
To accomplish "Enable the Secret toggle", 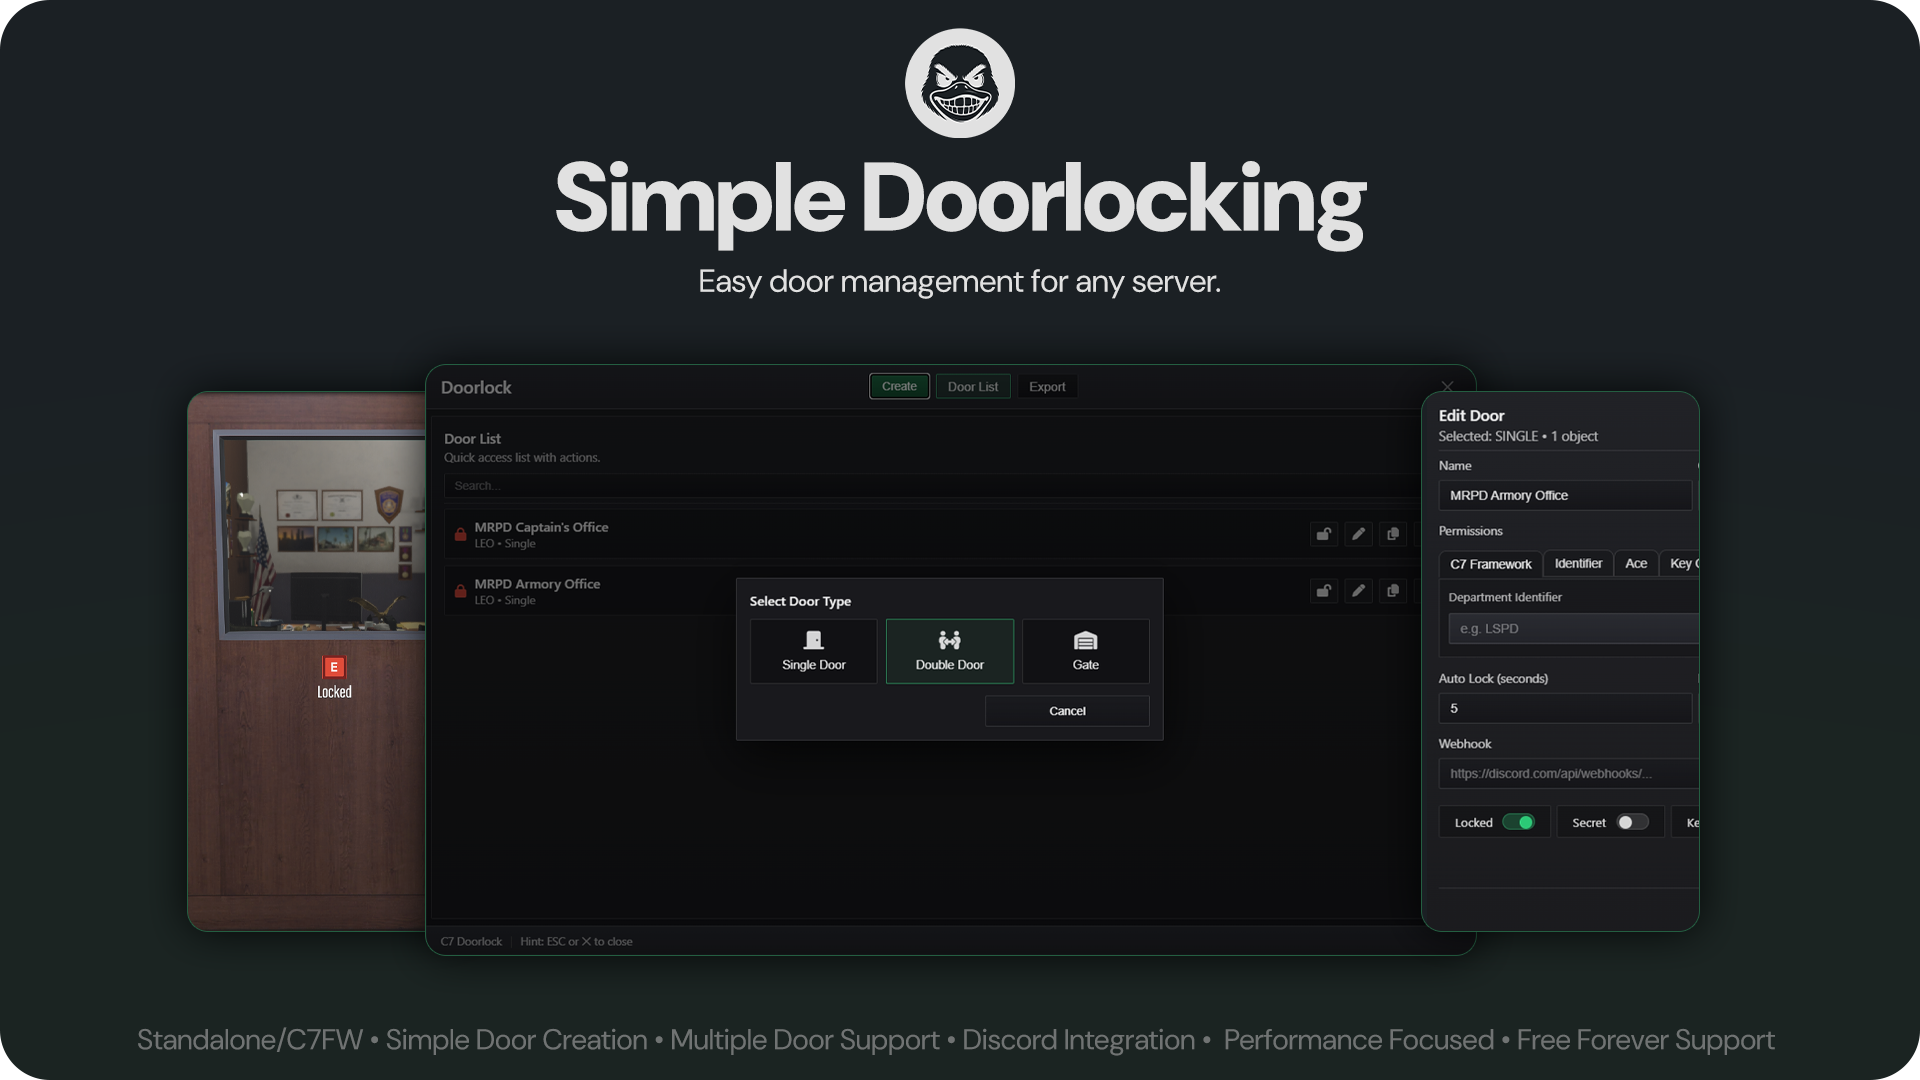I will tap(1633, 822).
